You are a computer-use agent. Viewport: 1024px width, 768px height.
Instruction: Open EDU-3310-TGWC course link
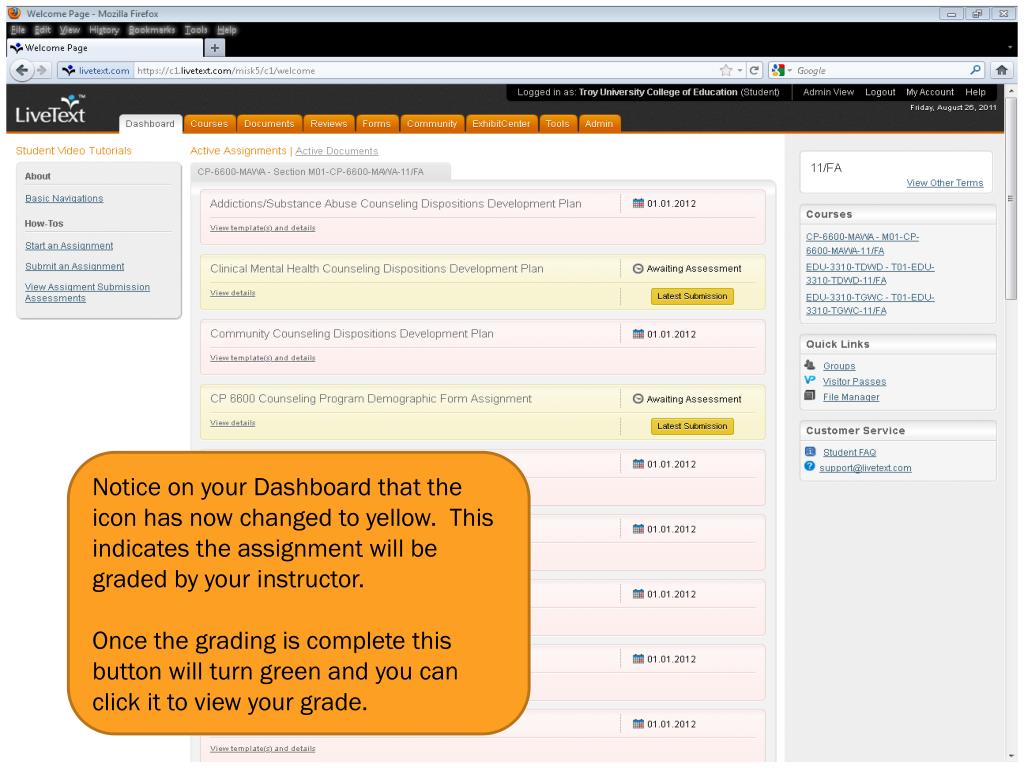pyautogui.click(x=870, y=304)
